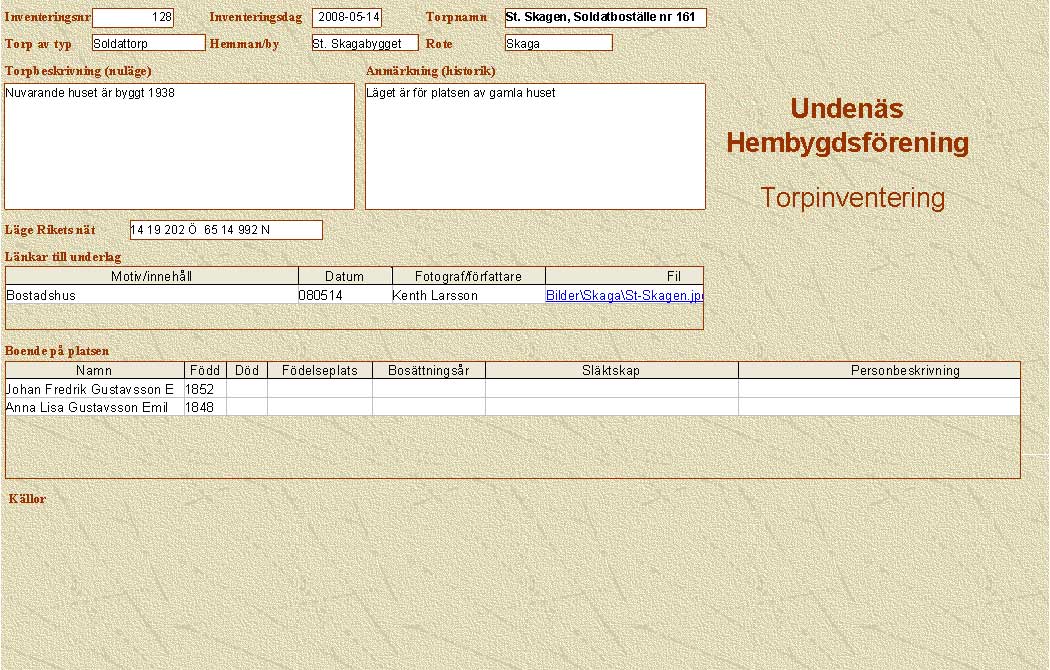Select the Rote field containing Skaga
Image resolution: width=1050 pixels, height=670 pixels.
[x=558, y=43]
